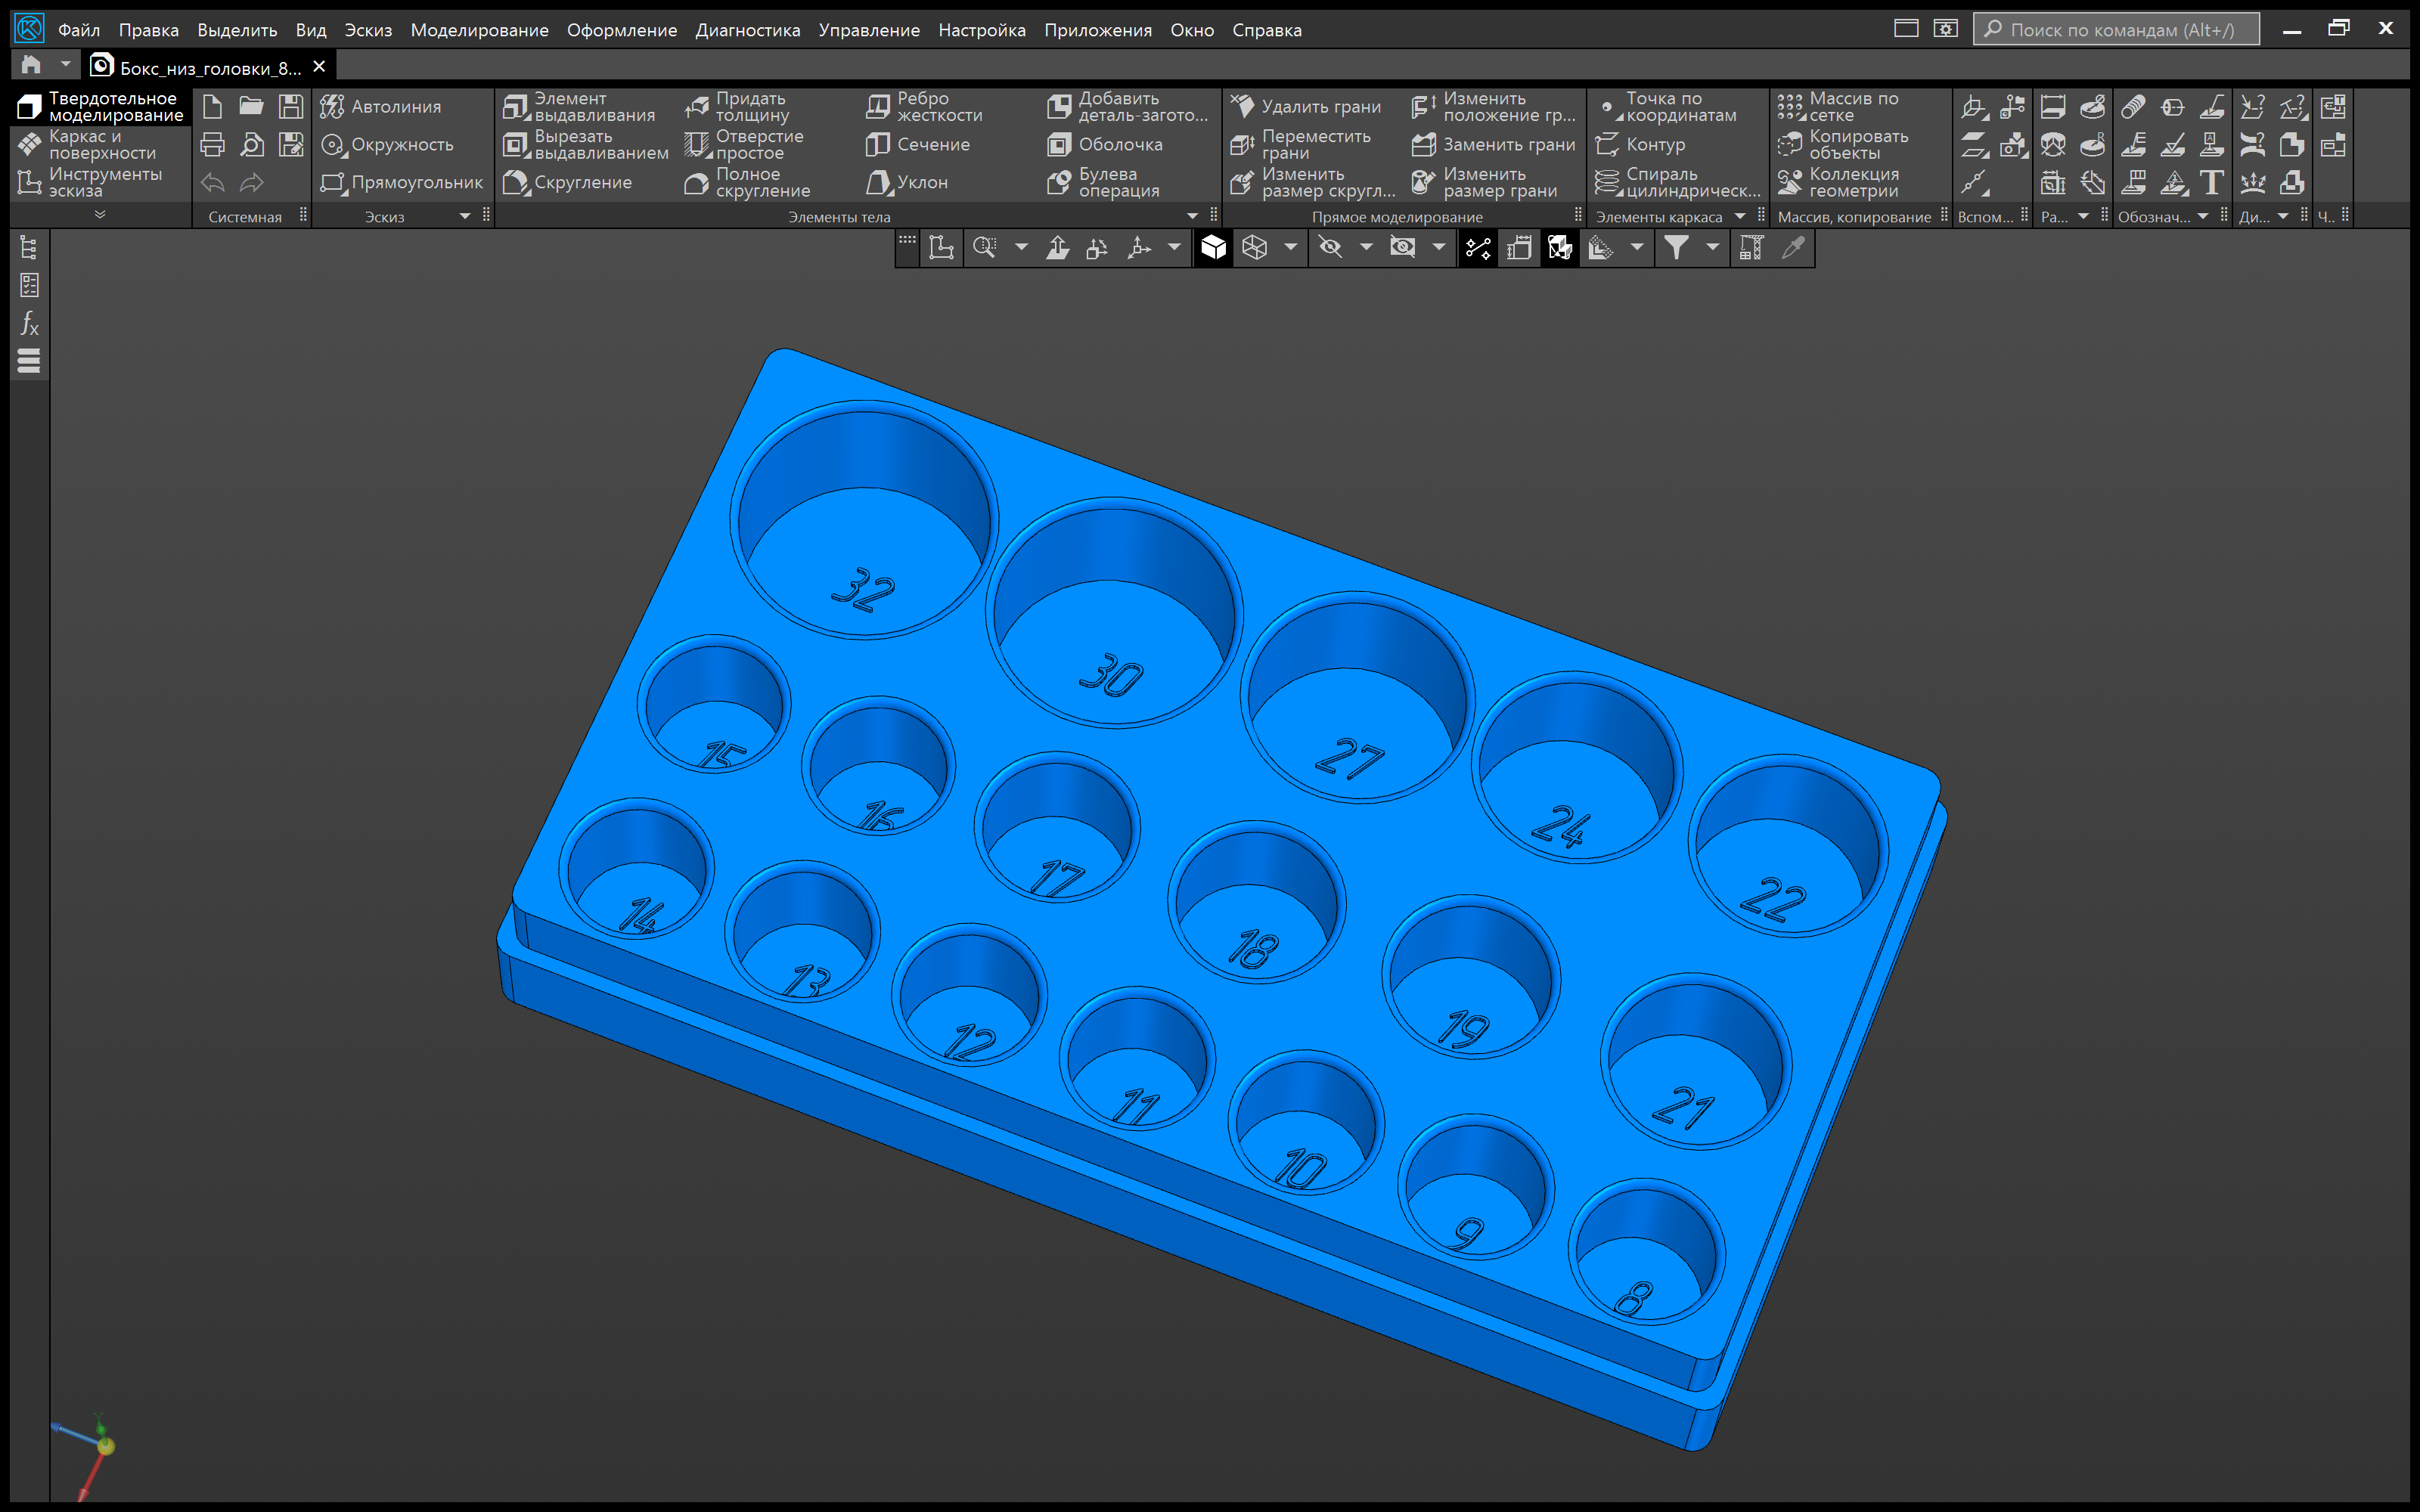Open the parameters panel icon in left sidebar
2420x1512 pixels.
pyautogui.click(x=29, y=285)
